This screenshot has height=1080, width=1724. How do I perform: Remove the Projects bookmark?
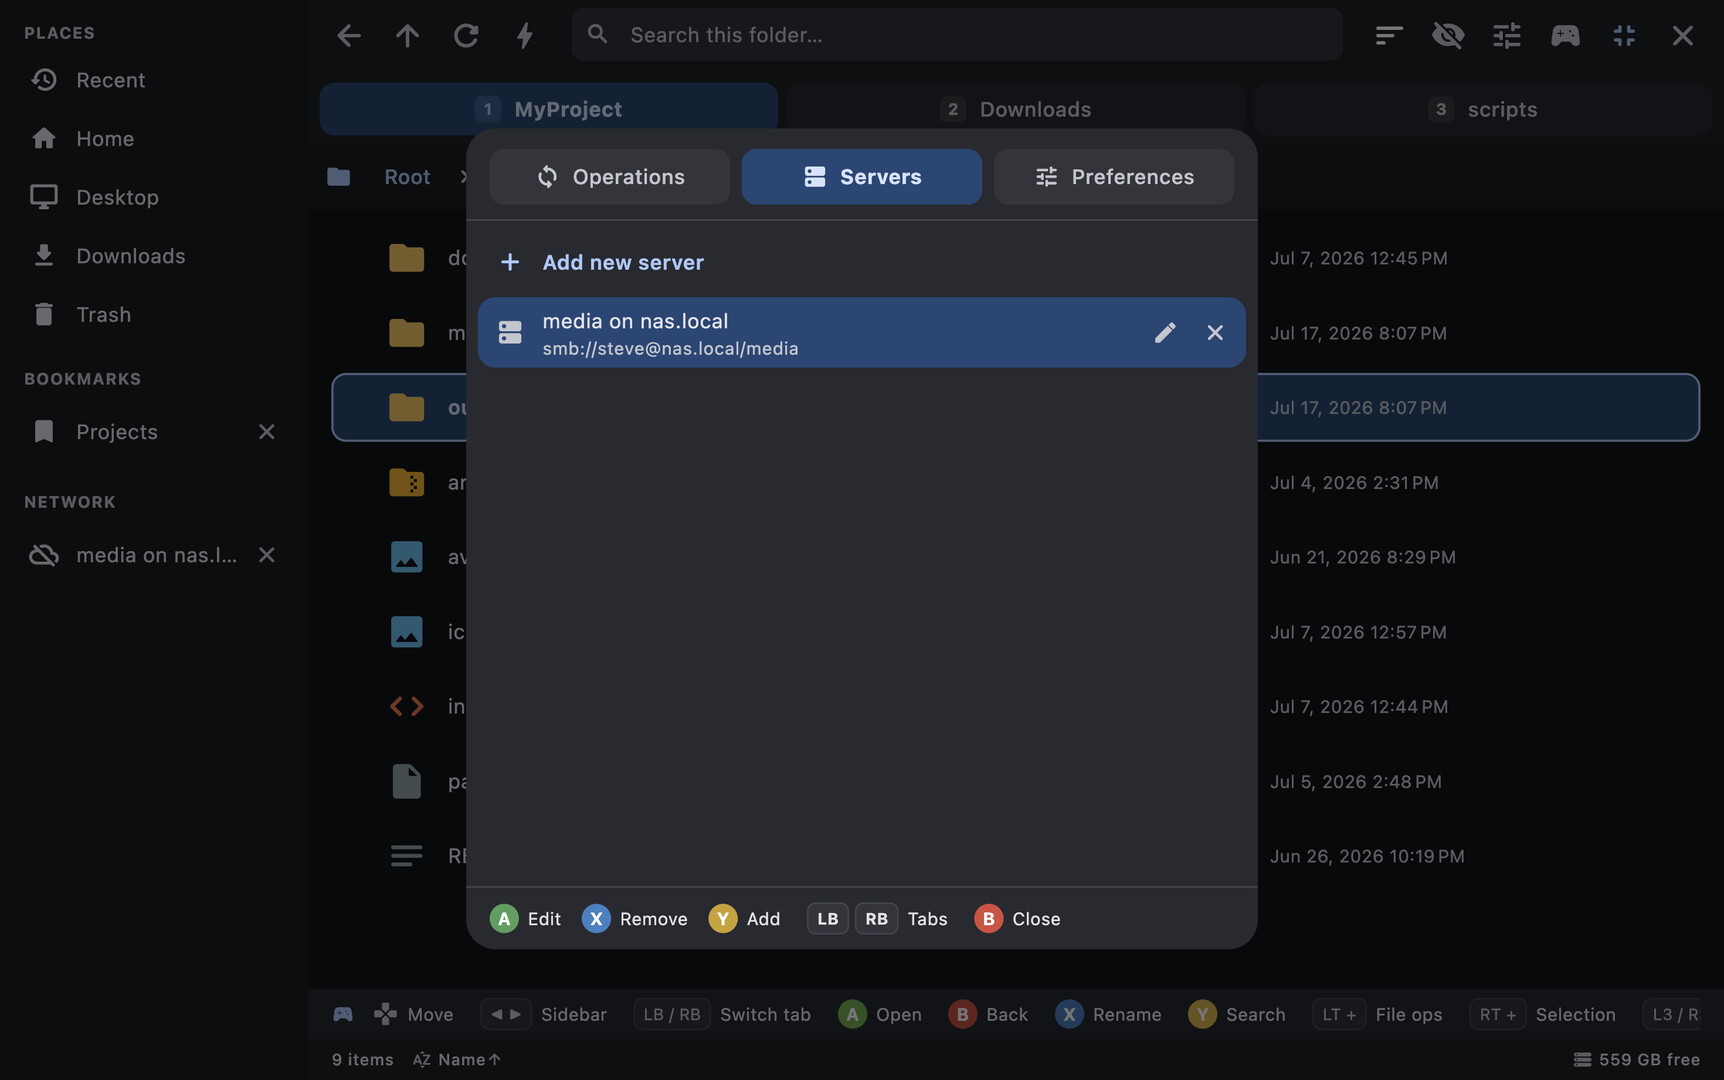point(266,432)
